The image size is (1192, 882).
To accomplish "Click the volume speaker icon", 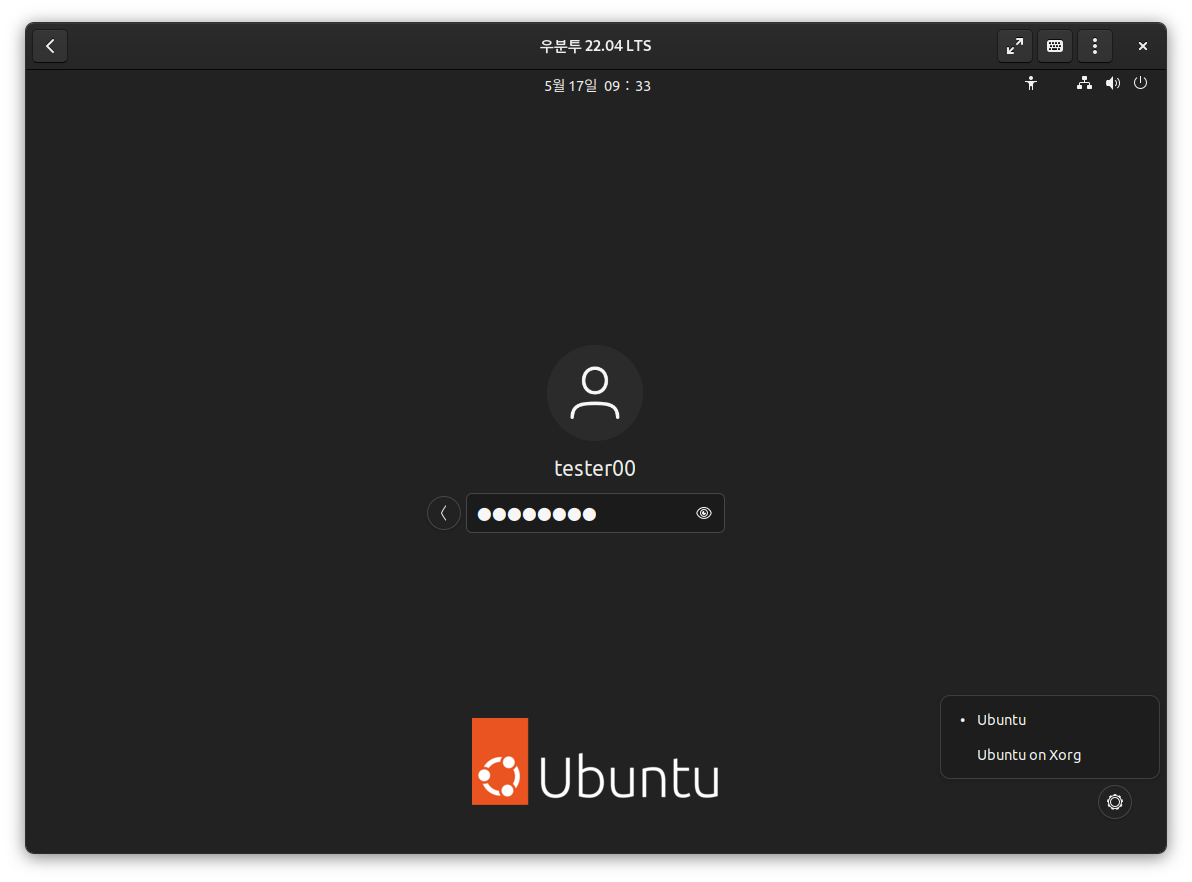I will (x=1113, y=84).
